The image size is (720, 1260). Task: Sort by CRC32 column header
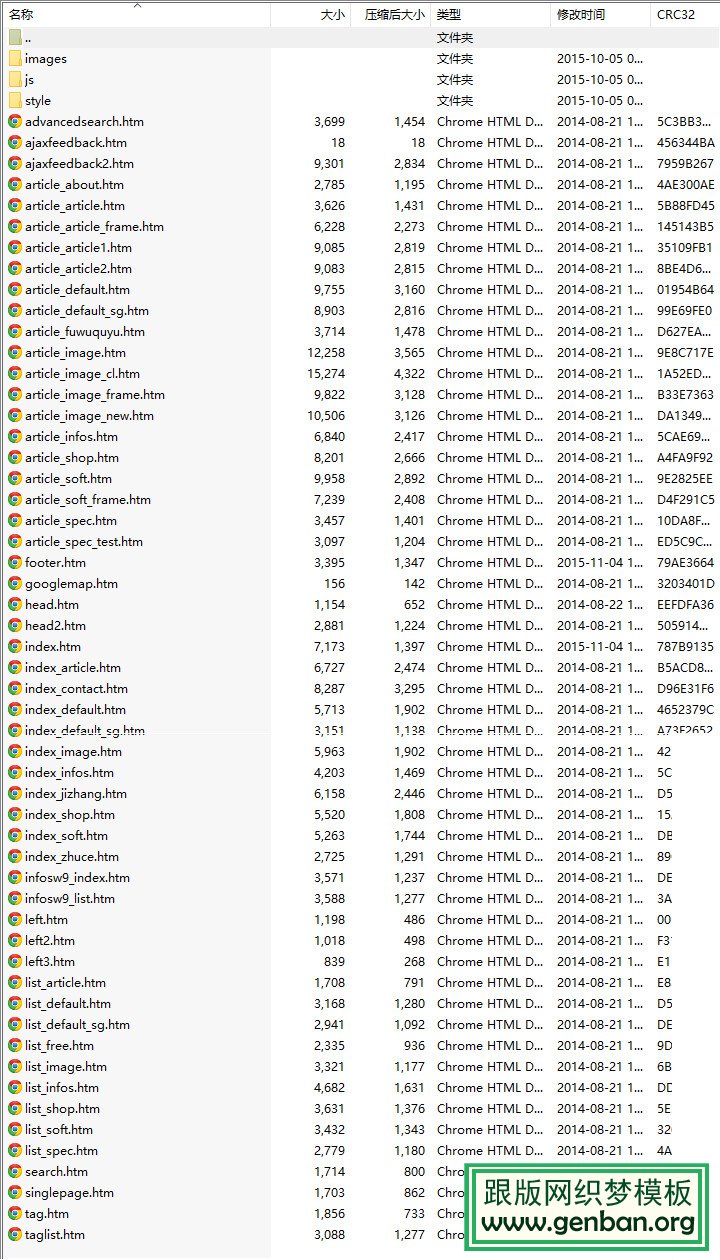675,15
